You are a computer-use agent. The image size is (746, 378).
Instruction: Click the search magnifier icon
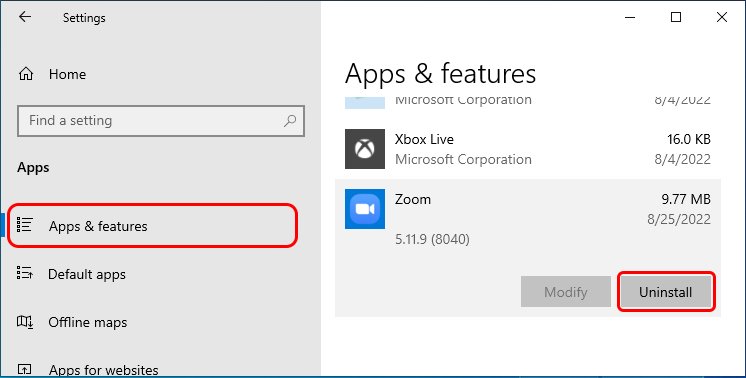(x=290, y=121)
